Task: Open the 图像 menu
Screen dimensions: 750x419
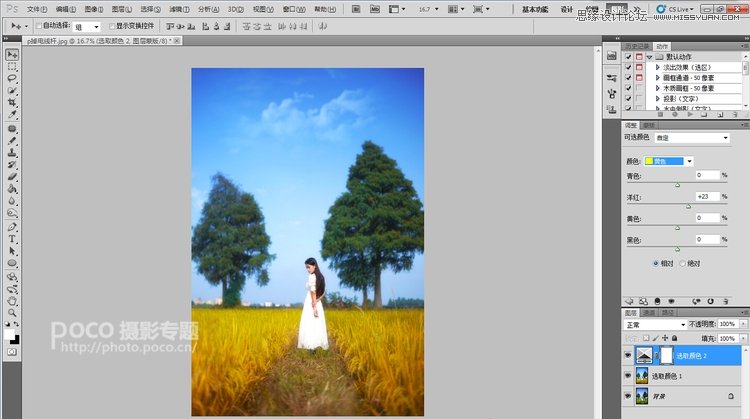Action: coord(94,9)
